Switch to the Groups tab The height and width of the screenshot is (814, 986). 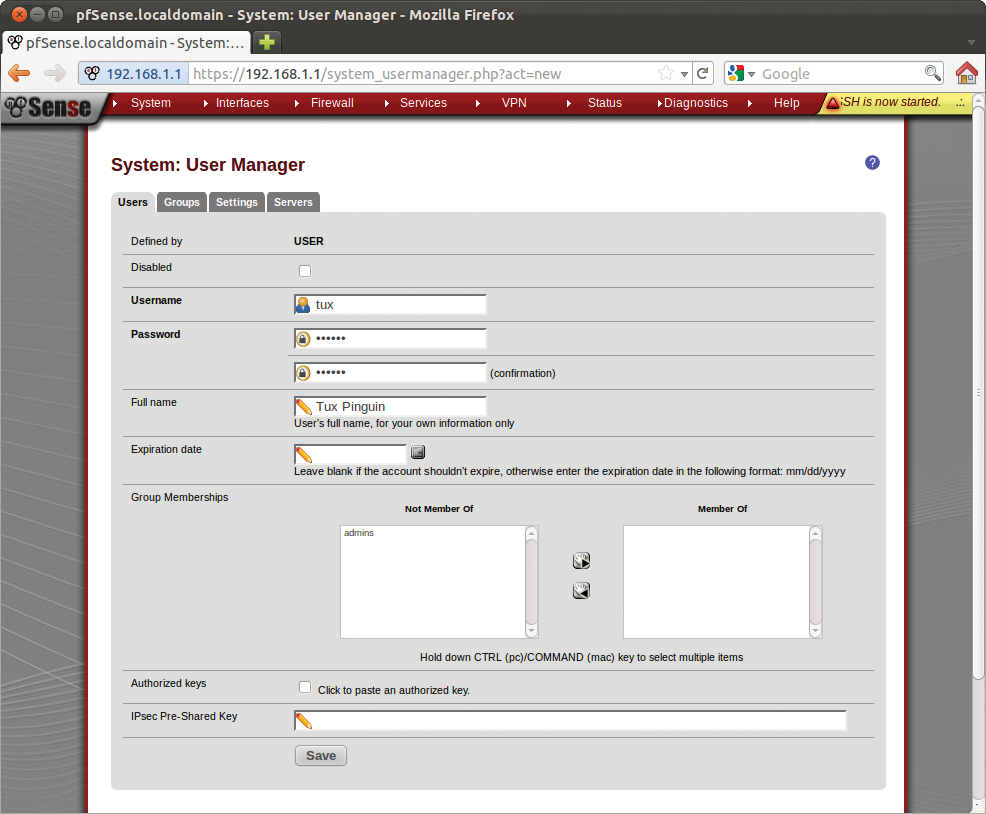[x=181, y=202]
